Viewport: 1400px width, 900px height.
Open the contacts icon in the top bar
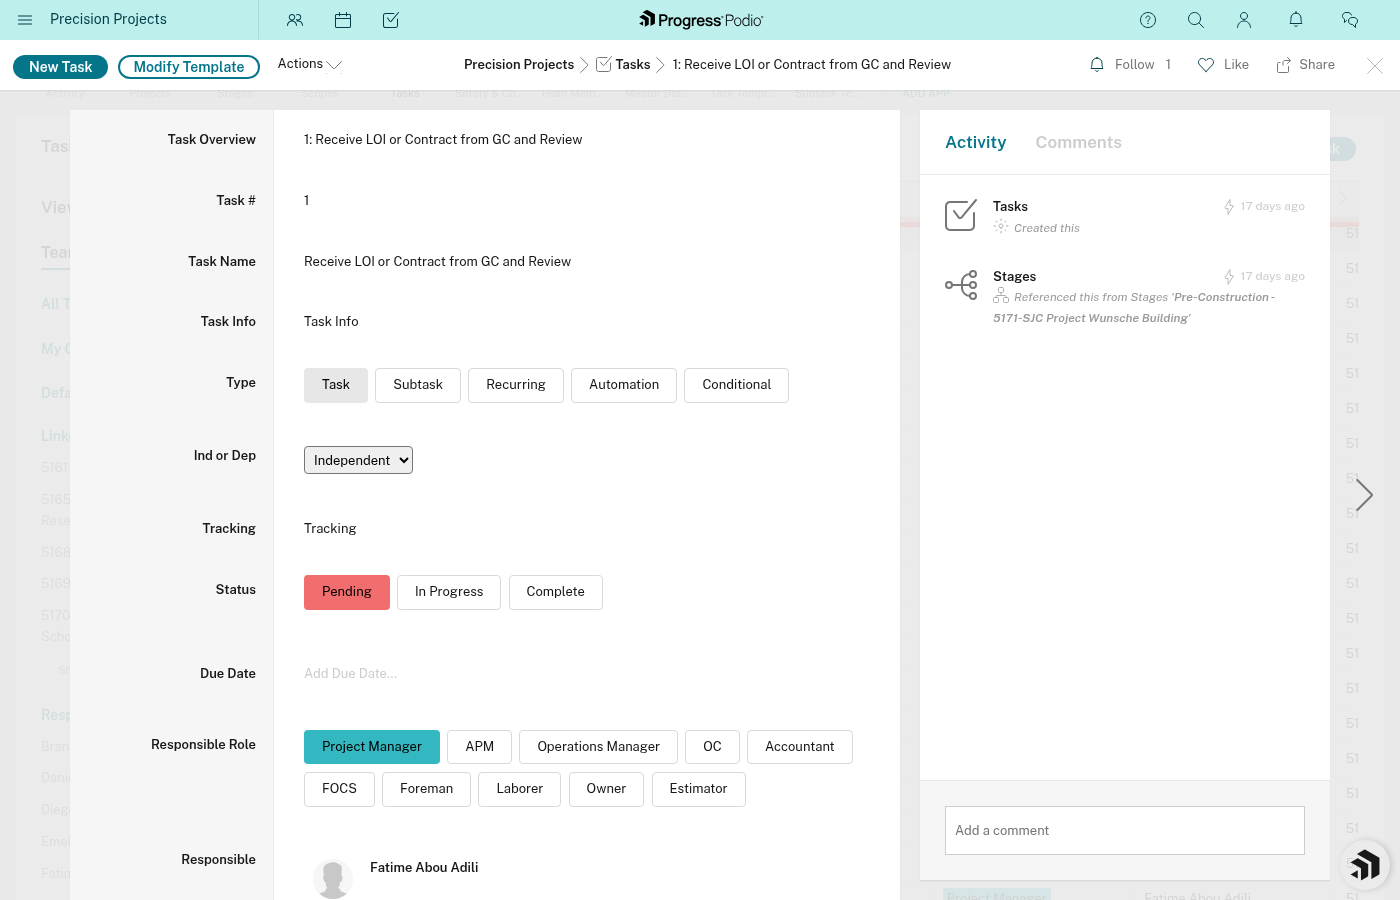click(295, 19)
